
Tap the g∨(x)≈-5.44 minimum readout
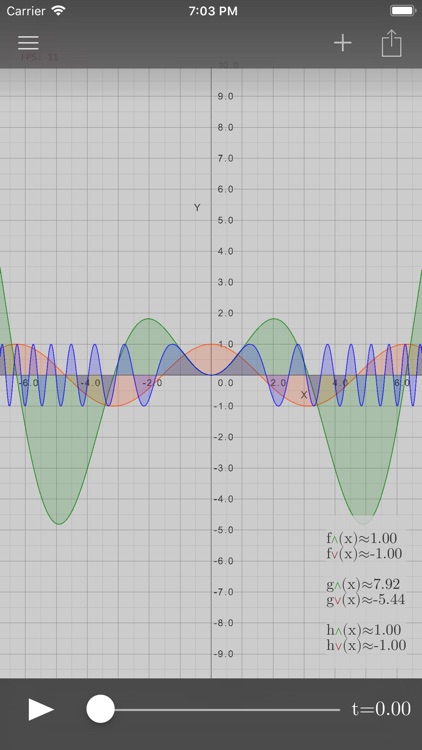(x=366, y=600)
